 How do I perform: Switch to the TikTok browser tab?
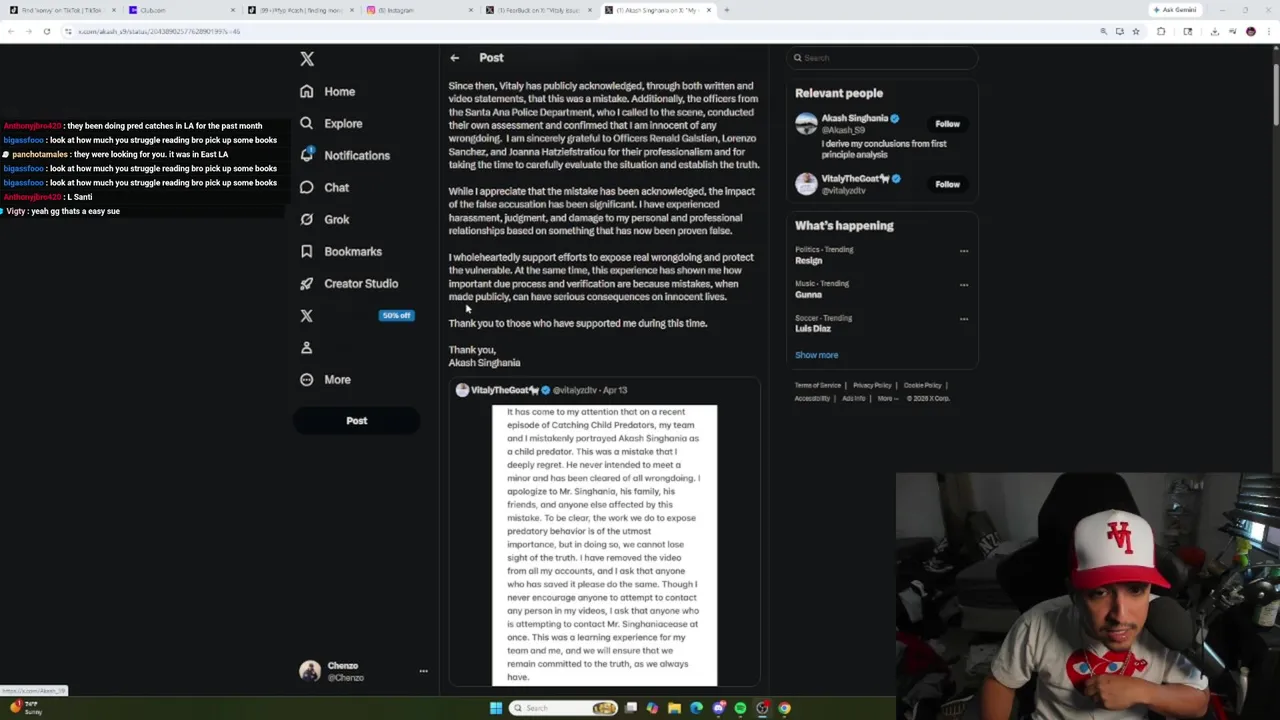[x=62, y=10]
